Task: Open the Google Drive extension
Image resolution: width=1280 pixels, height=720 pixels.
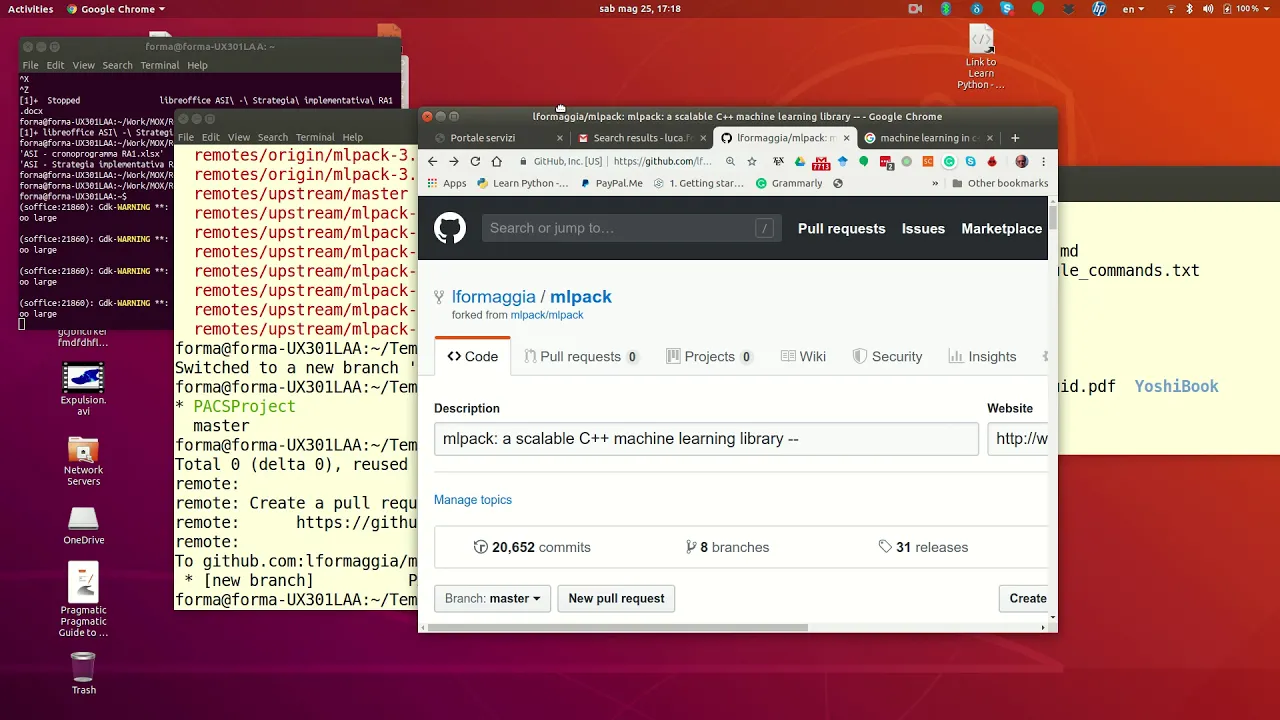Action: point(800,161)
